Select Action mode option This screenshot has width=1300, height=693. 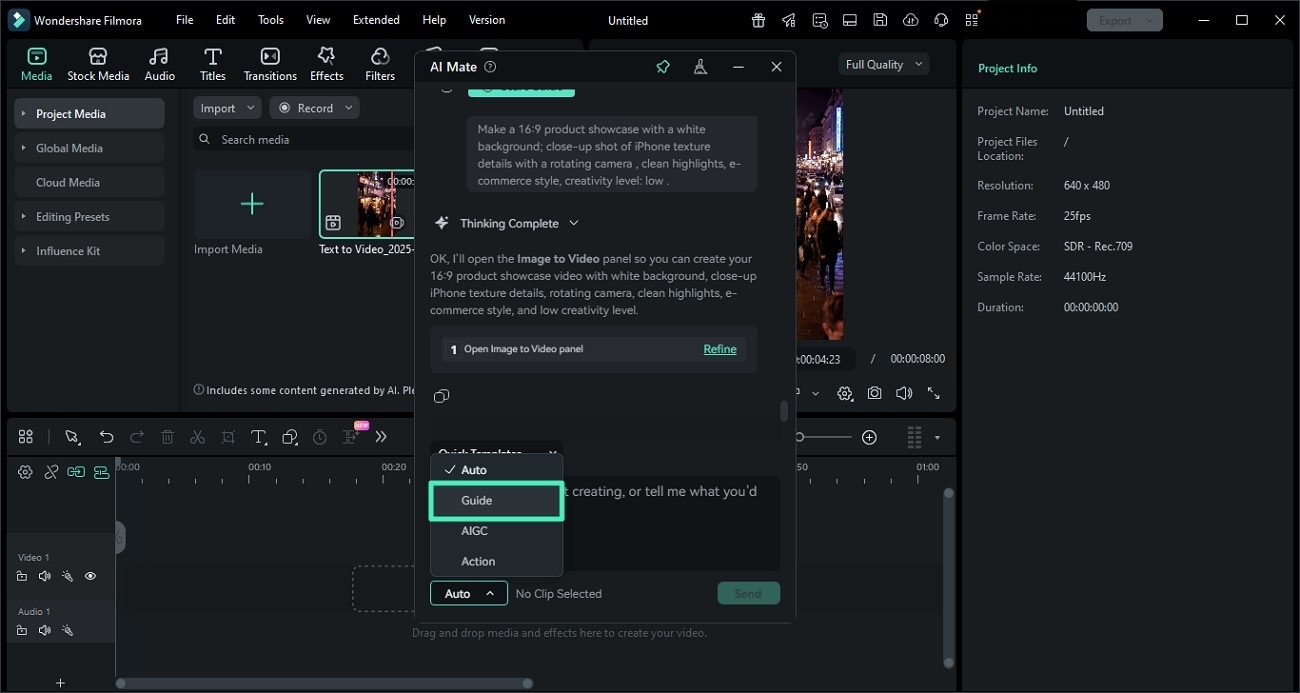click(496, 561)
